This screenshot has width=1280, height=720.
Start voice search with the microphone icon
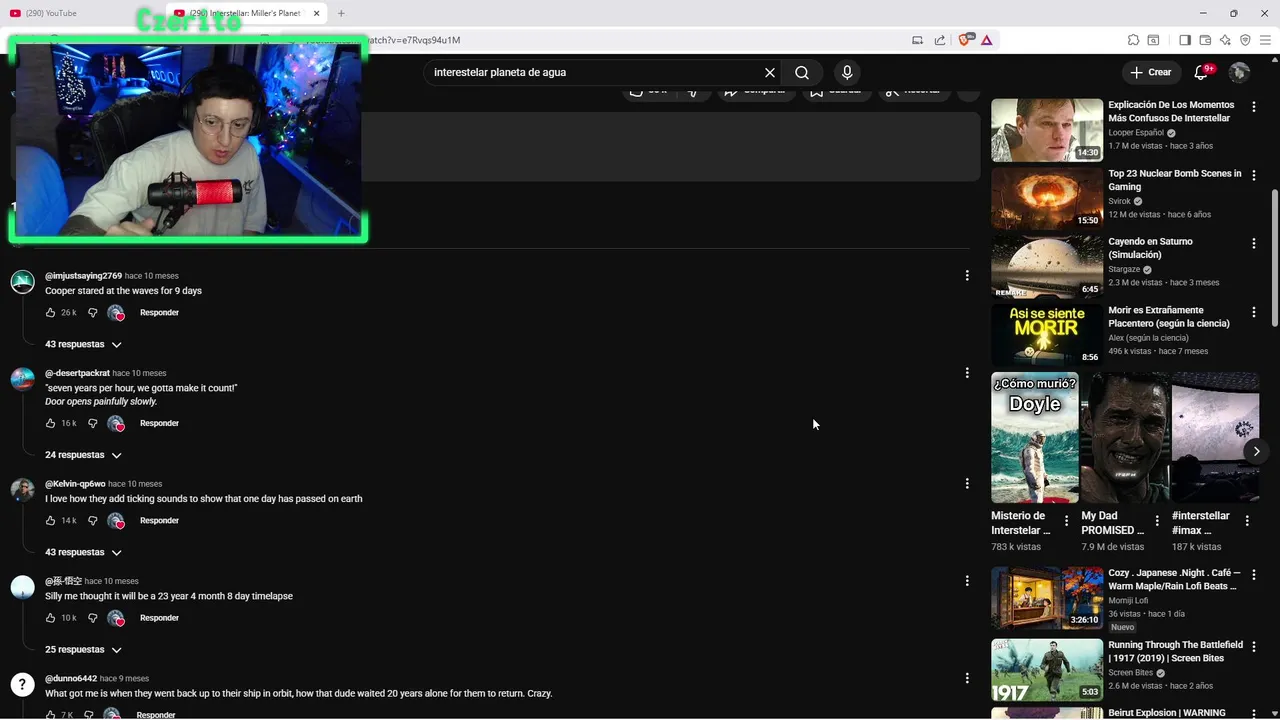tap(847, 73)
